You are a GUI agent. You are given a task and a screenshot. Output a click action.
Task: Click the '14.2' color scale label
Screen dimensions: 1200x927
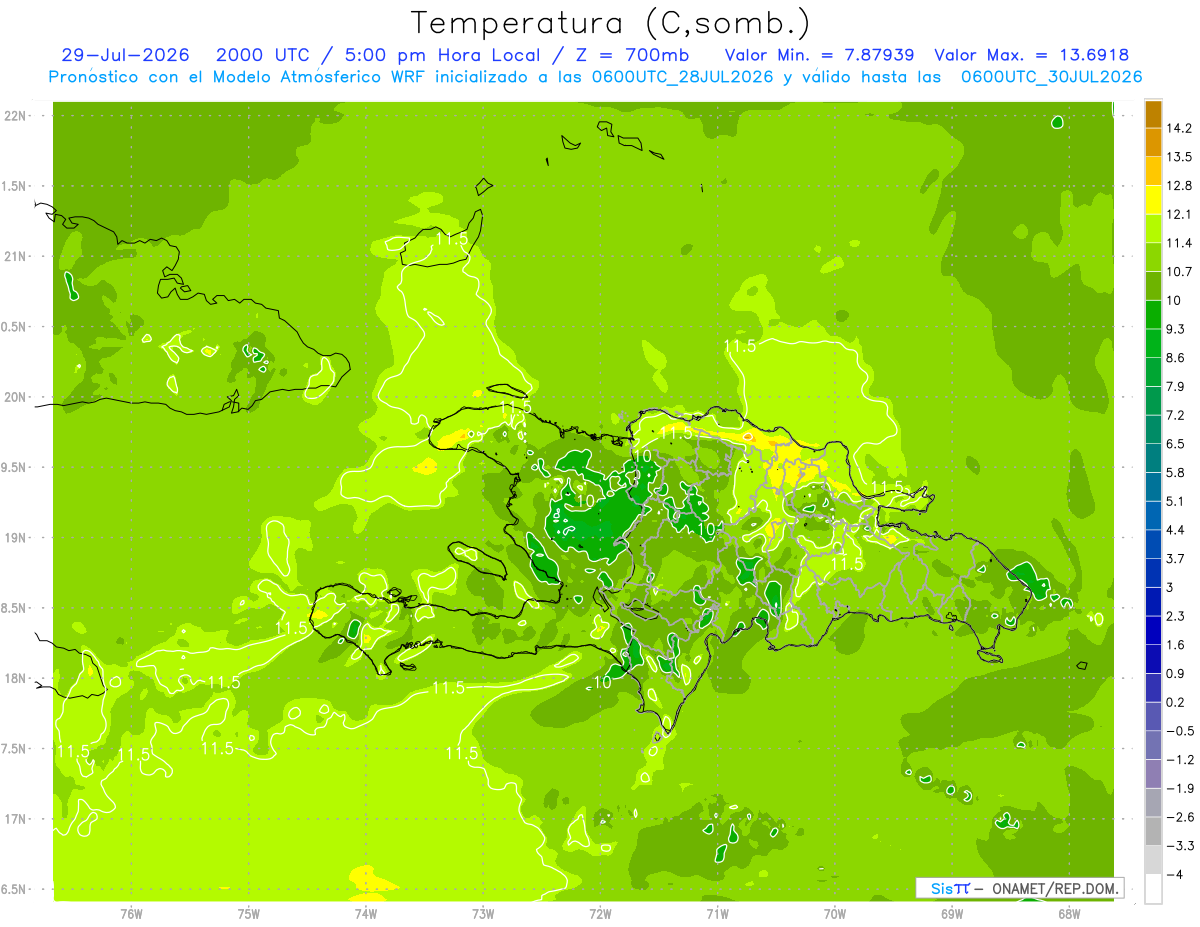coord(1179,128)
